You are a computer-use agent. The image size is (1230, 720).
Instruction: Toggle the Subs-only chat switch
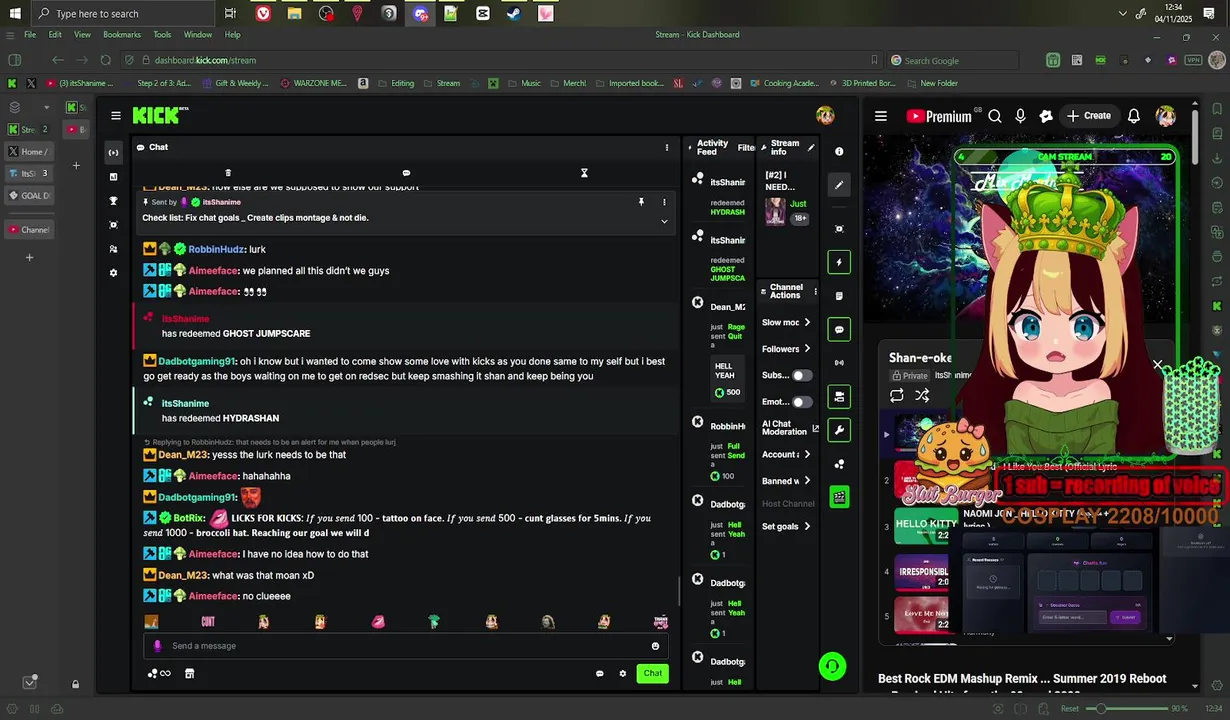point(802,376)
